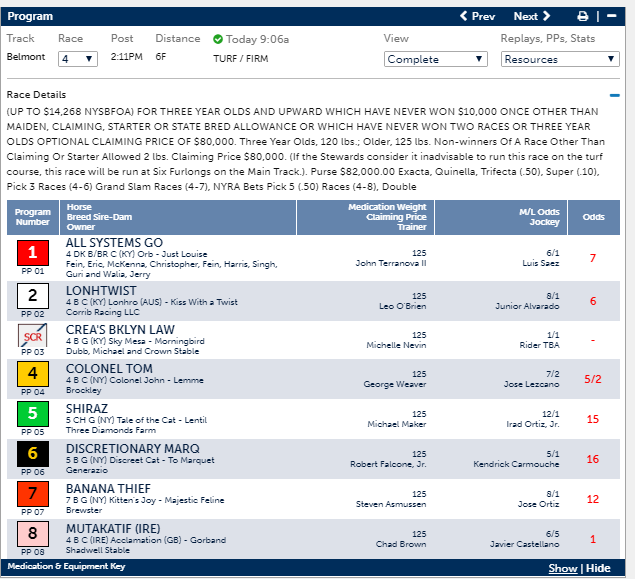Open the Resources dropdown
This screenshot has height=579, width=635.
(560, 59)
